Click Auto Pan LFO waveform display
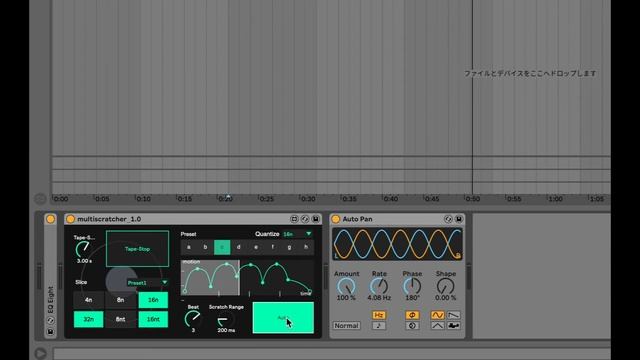The image size is (640, 360). tap(397, 244)
